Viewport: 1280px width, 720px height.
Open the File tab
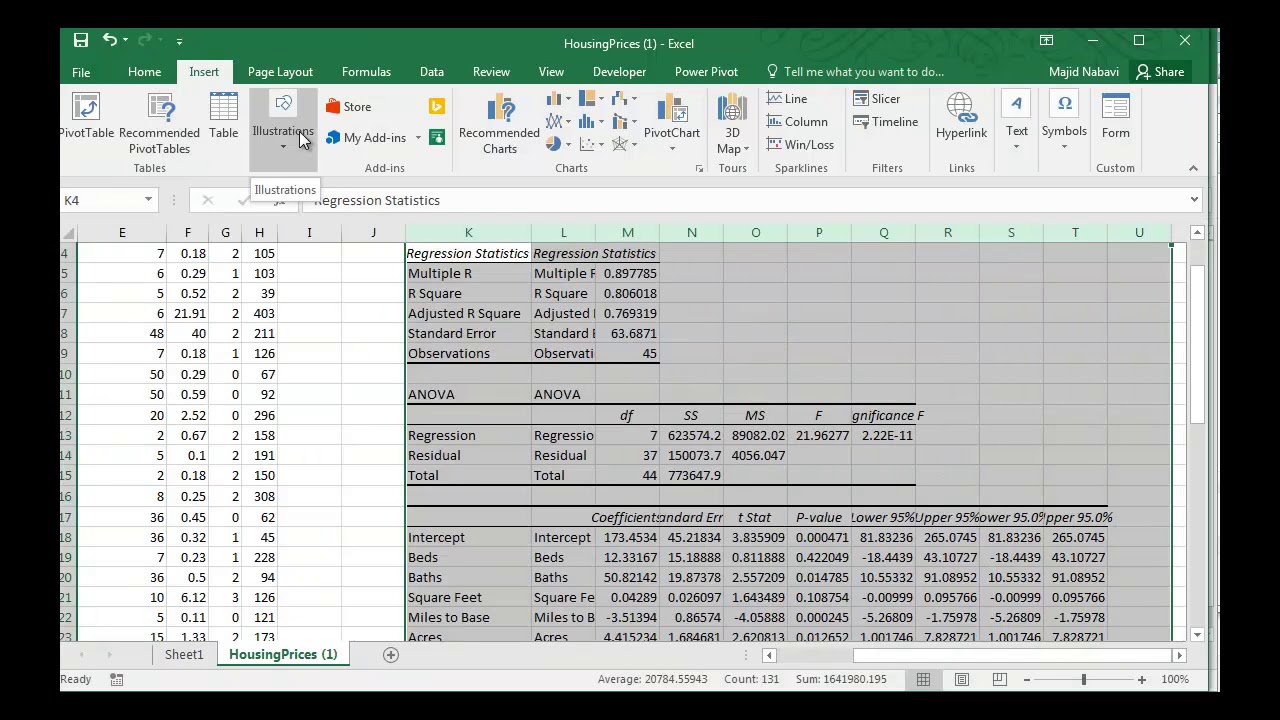click(81, 72)
